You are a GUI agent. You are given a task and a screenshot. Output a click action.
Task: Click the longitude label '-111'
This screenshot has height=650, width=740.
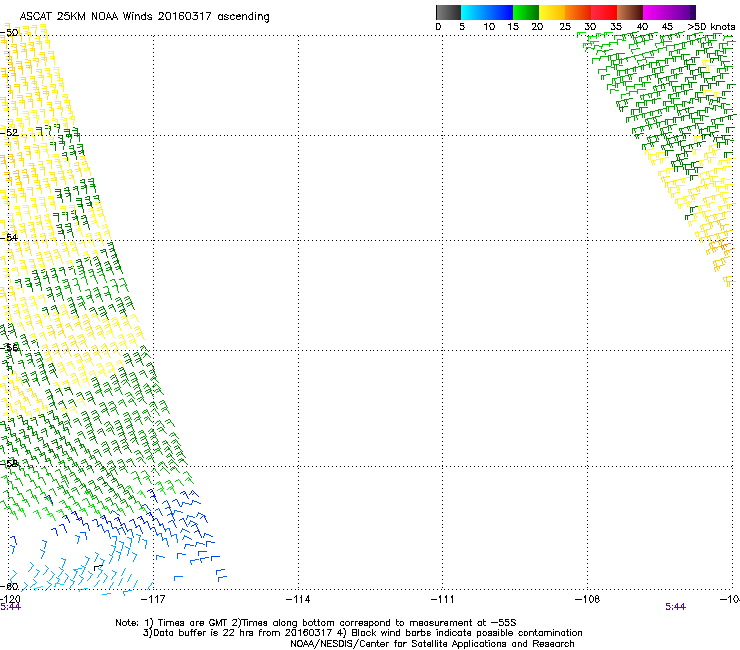coord(442,599)
